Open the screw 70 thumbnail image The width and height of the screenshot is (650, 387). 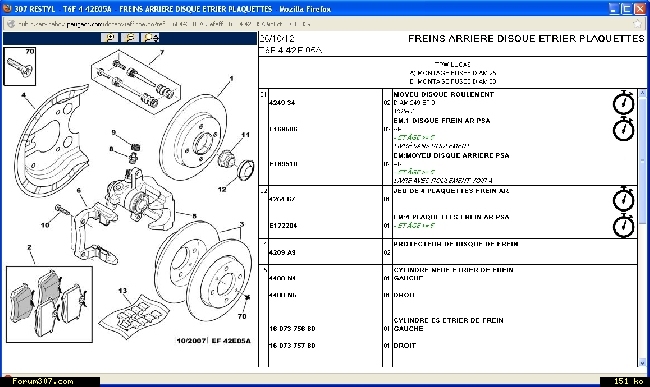(19, 66)
